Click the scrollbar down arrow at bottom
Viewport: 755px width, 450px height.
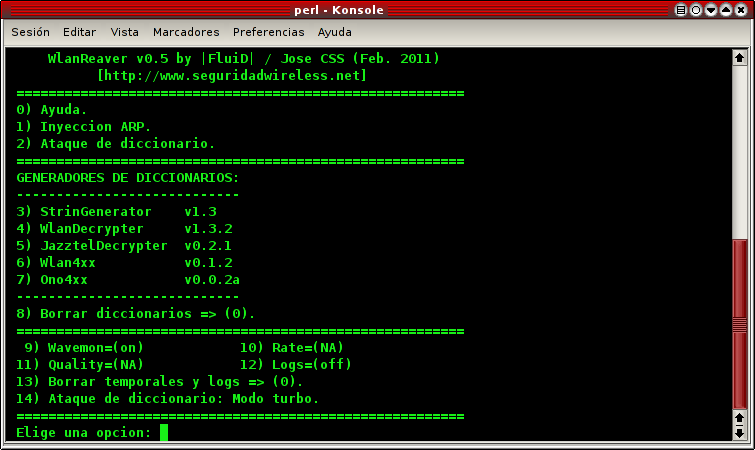pyautogui.click(x=740, y=435)
